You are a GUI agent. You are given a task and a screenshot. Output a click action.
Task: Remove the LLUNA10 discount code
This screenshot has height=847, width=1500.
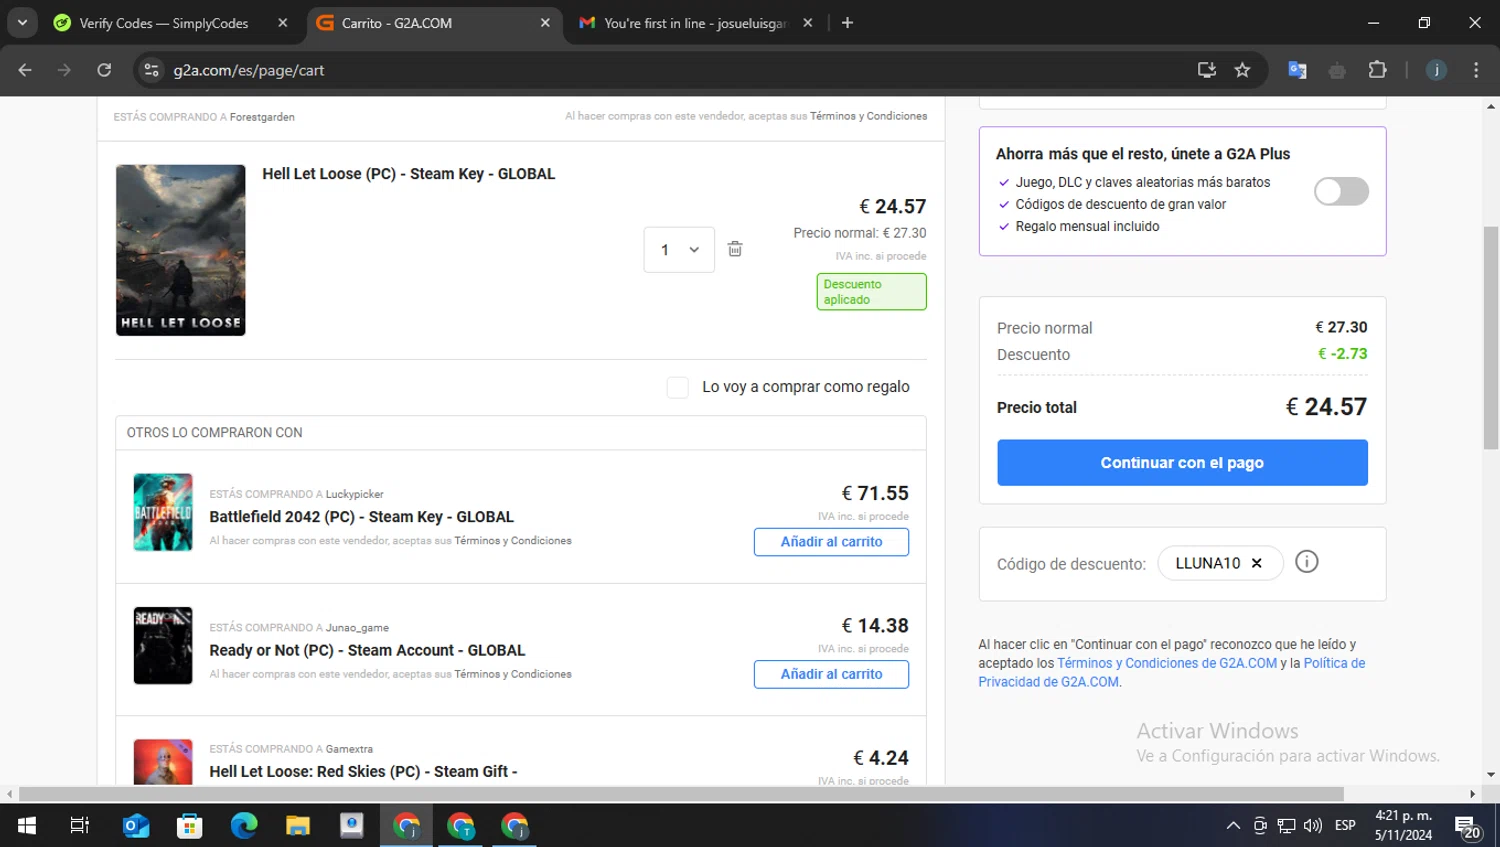point(1257,563)
